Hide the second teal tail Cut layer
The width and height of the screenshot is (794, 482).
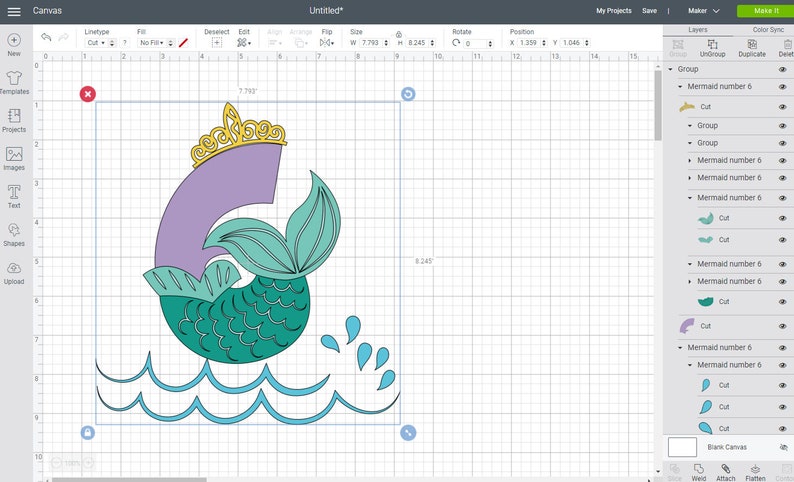tap(782, 240)
